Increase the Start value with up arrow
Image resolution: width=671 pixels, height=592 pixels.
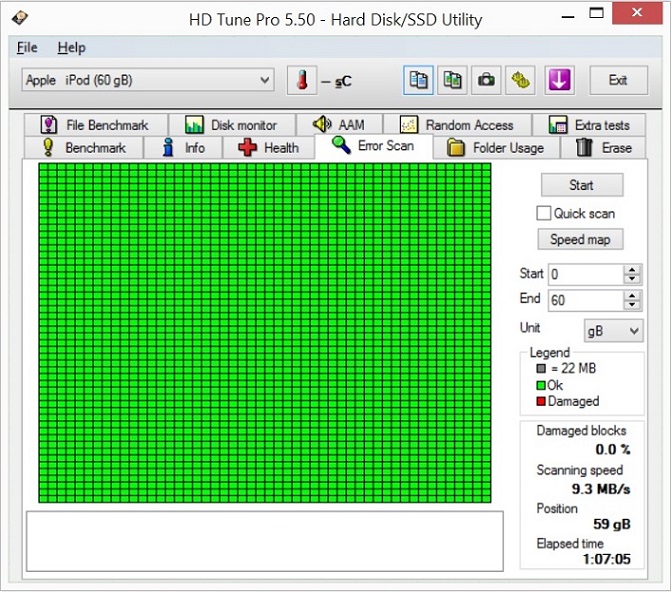coord(632,269)
